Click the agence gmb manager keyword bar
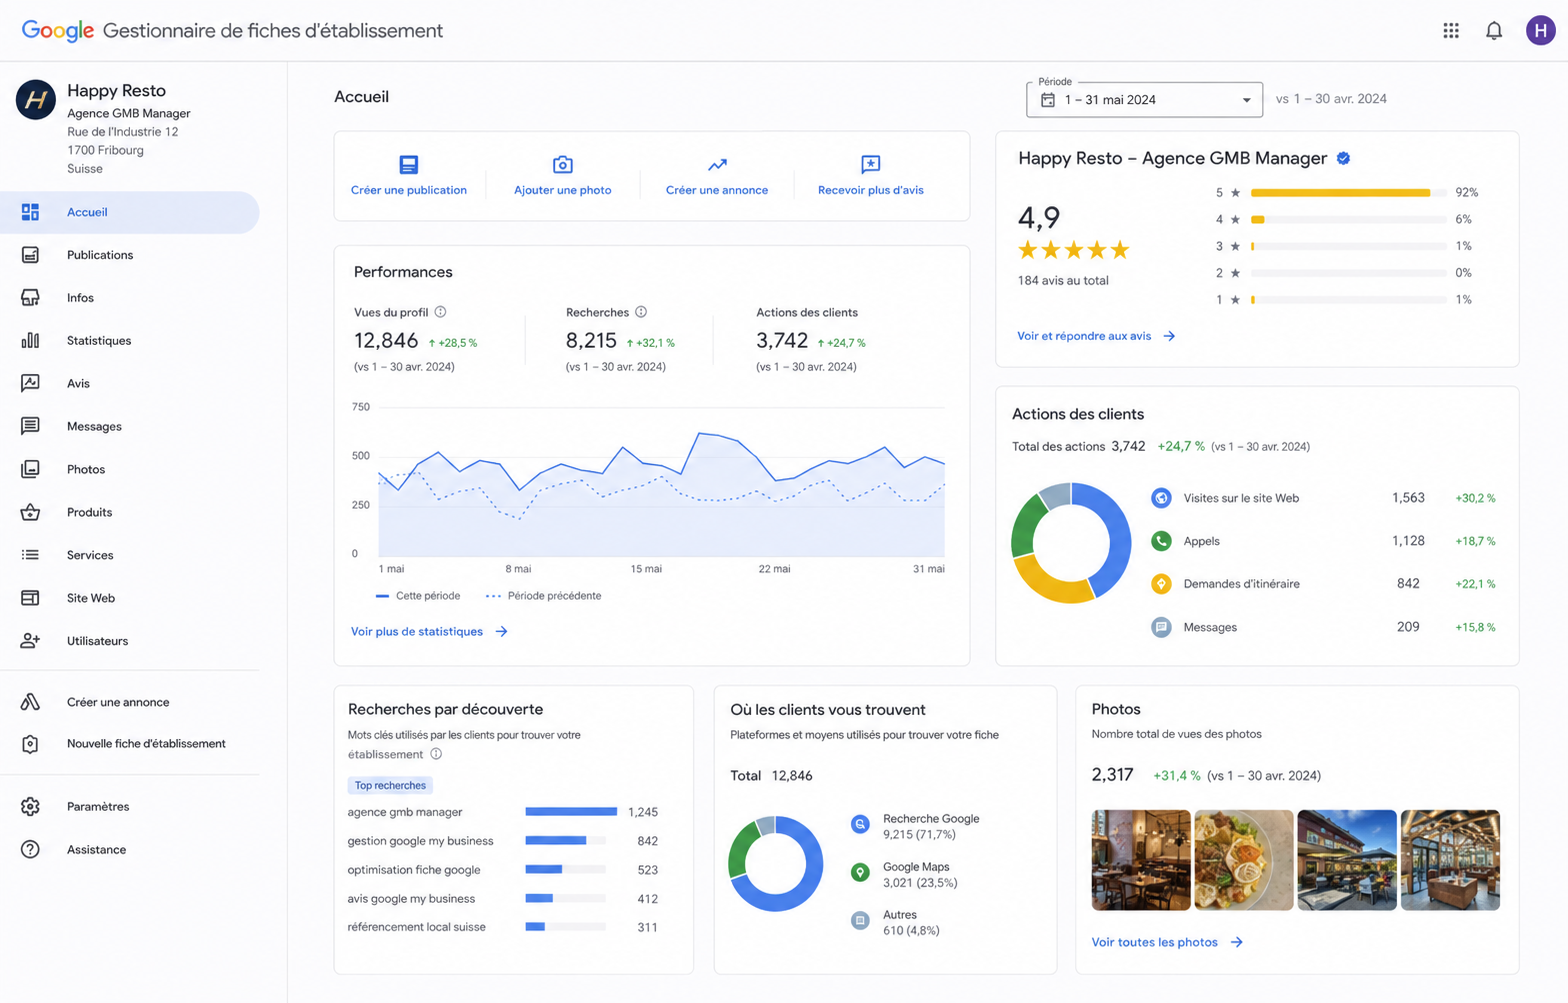 pos(571,812)
